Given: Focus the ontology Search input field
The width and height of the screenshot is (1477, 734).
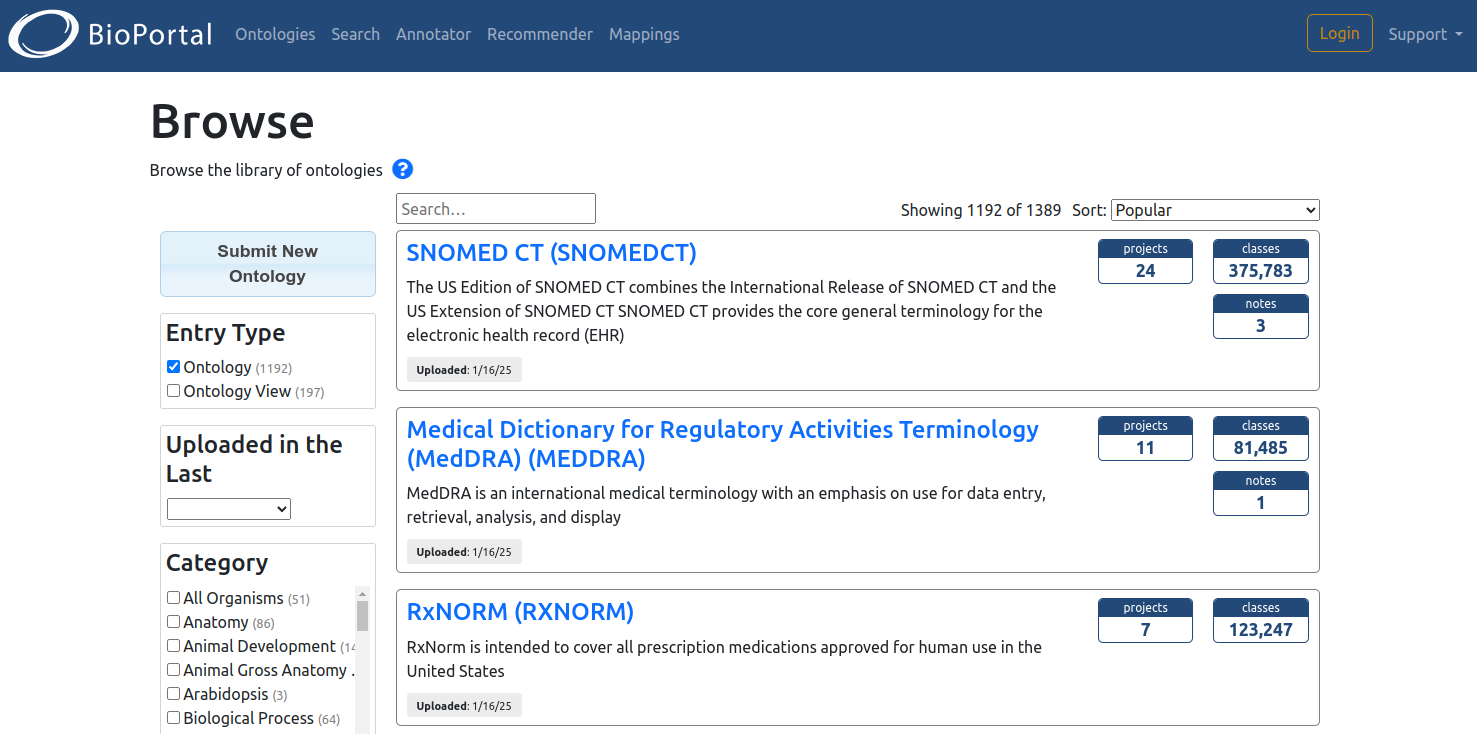Looking at the screenshot, I should [495, 209].
